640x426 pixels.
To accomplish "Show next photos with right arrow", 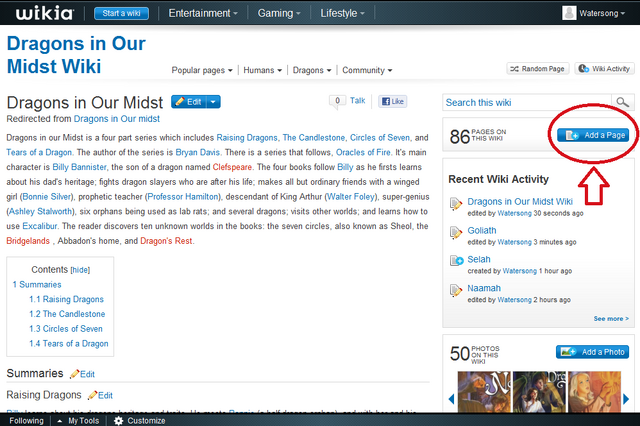I will (x=626, y=399).
